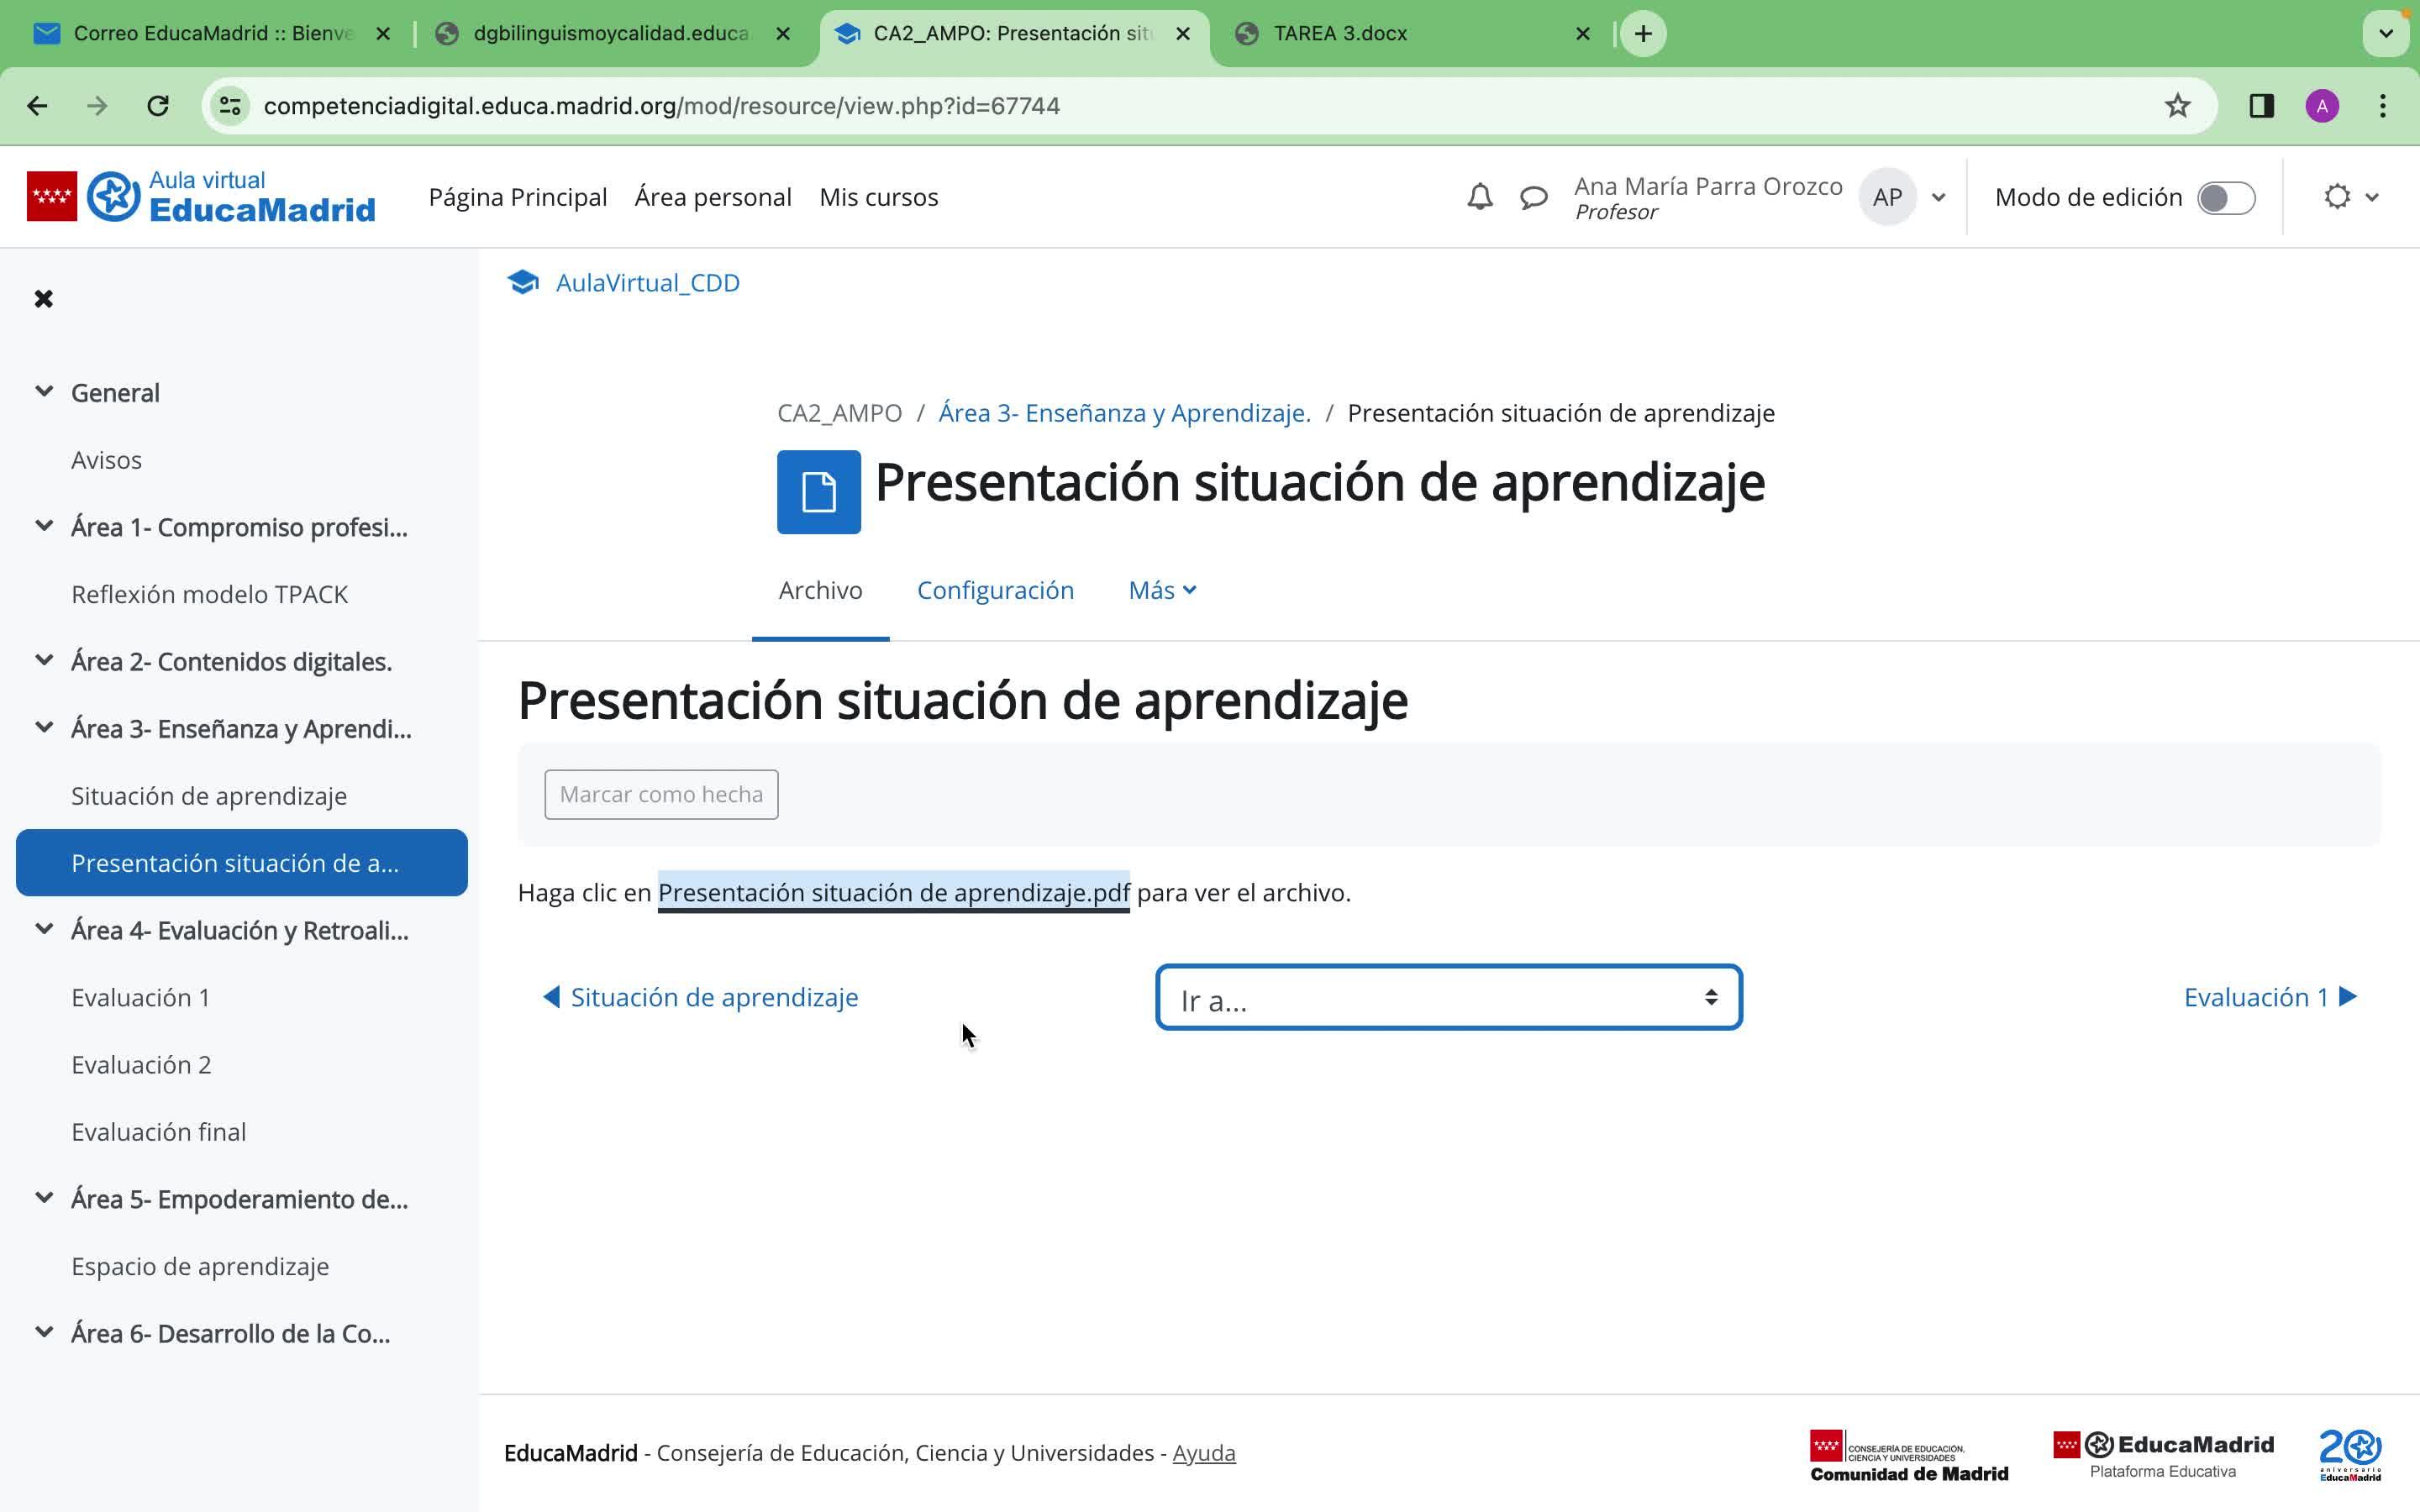Click the sun-shaped settings icon

coord(2337,197)
